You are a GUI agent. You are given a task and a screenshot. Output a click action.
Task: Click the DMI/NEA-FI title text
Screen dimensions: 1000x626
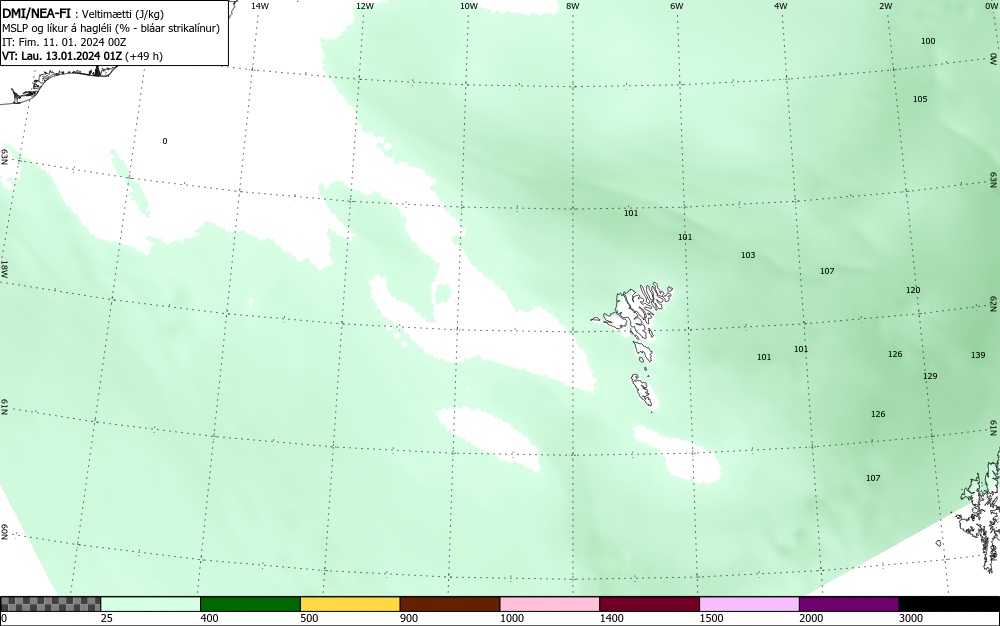tap(36, 14)
